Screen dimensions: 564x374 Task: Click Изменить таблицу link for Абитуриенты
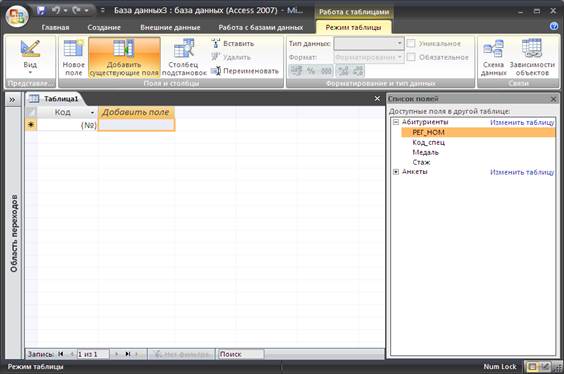click(x=522, y=123)
